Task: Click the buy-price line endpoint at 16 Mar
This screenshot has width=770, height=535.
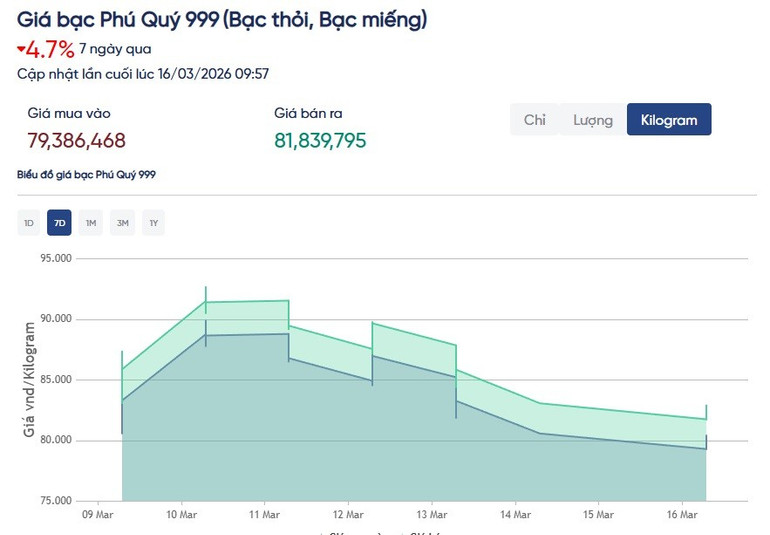Action: click(x=706, y=449)
